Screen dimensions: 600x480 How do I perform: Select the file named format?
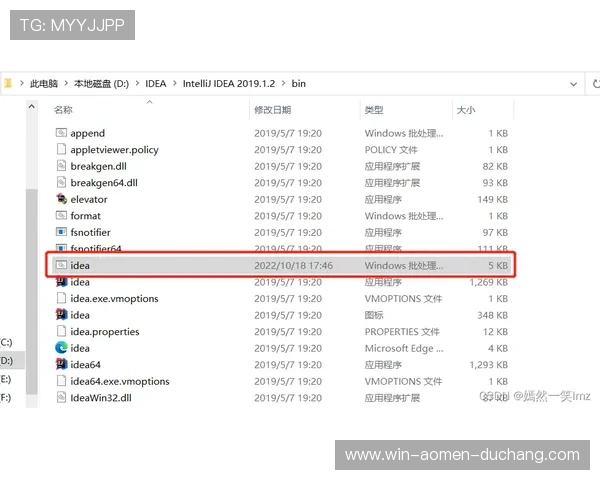(85, 216)
